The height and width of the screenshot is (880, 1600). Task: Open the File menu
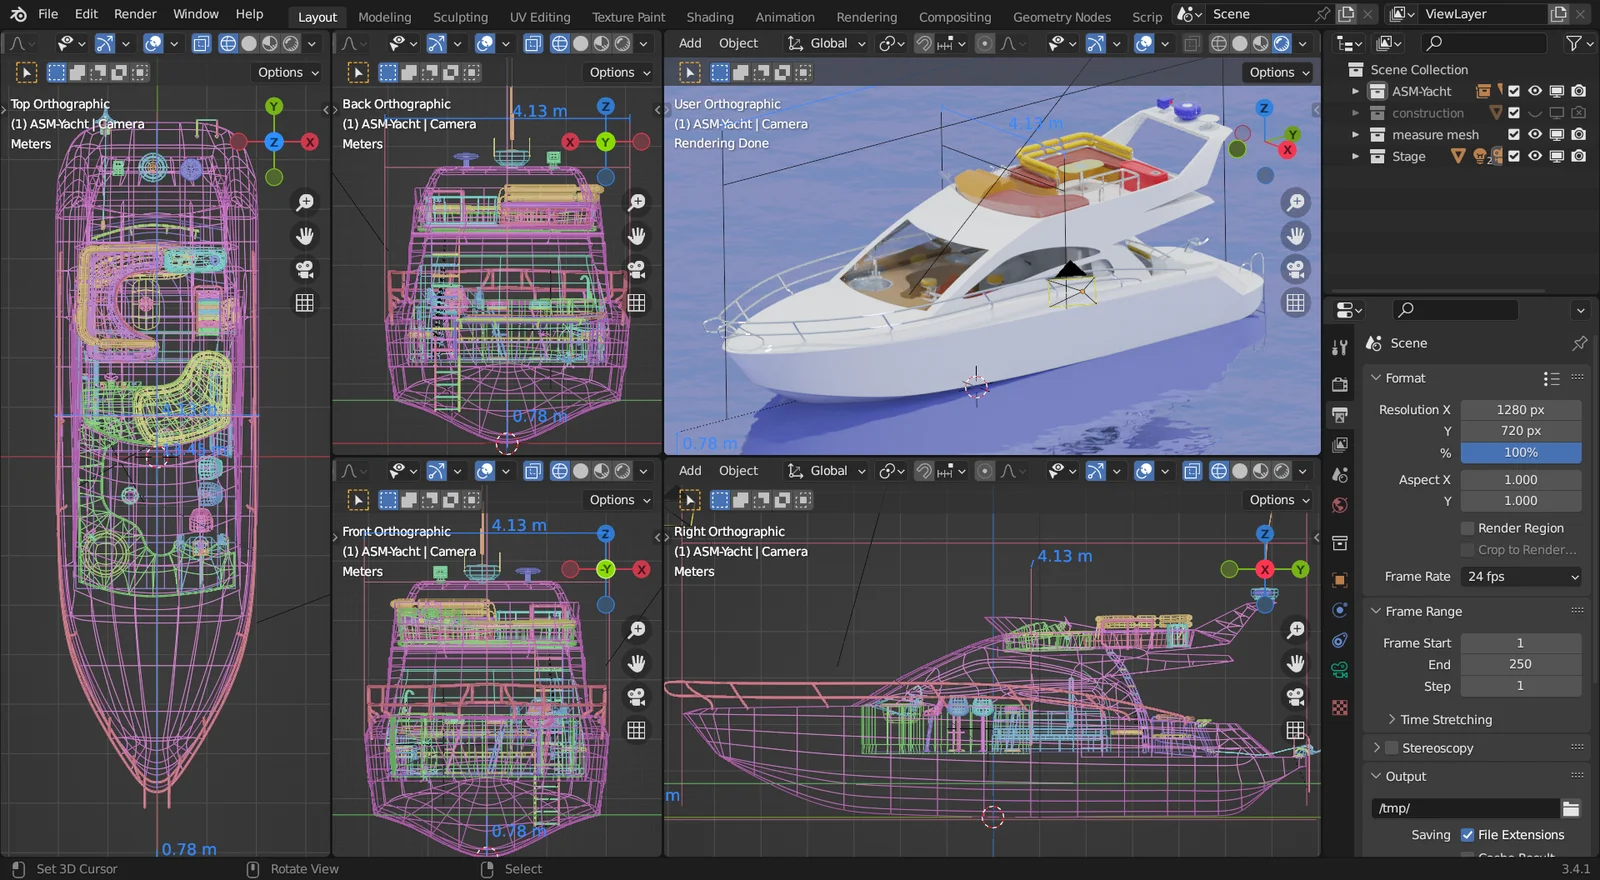[48, 14]
